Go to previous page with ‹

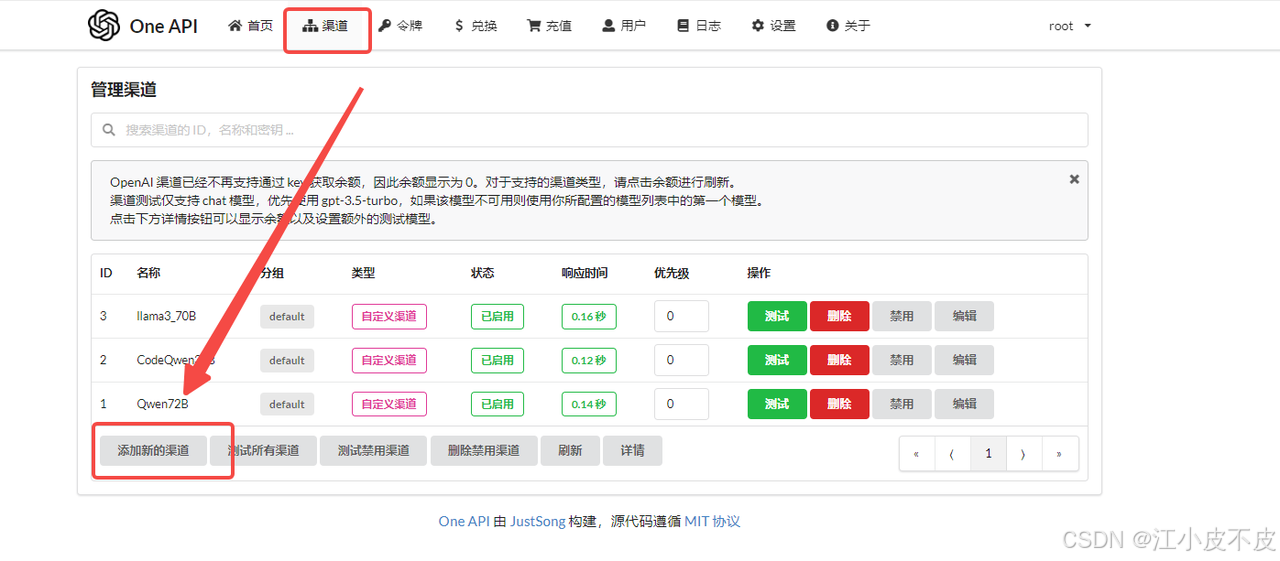click(x=952, y=454)
